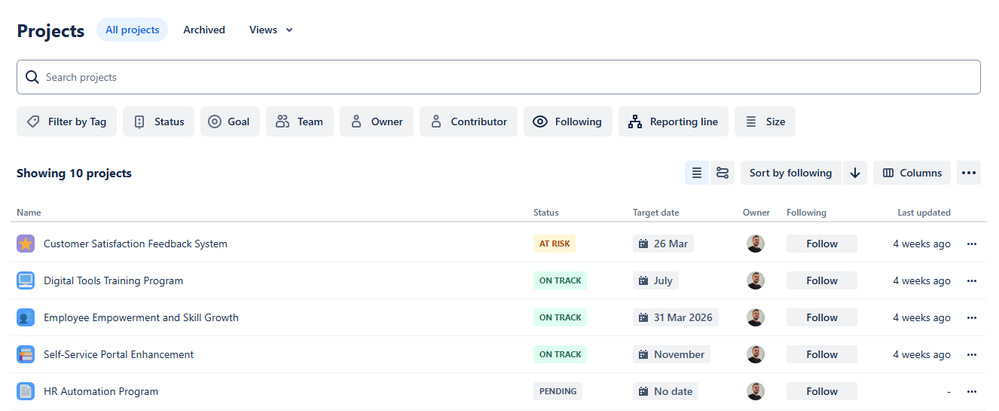Click the Employee Empowerment and Skill Growth project icon

25,317
